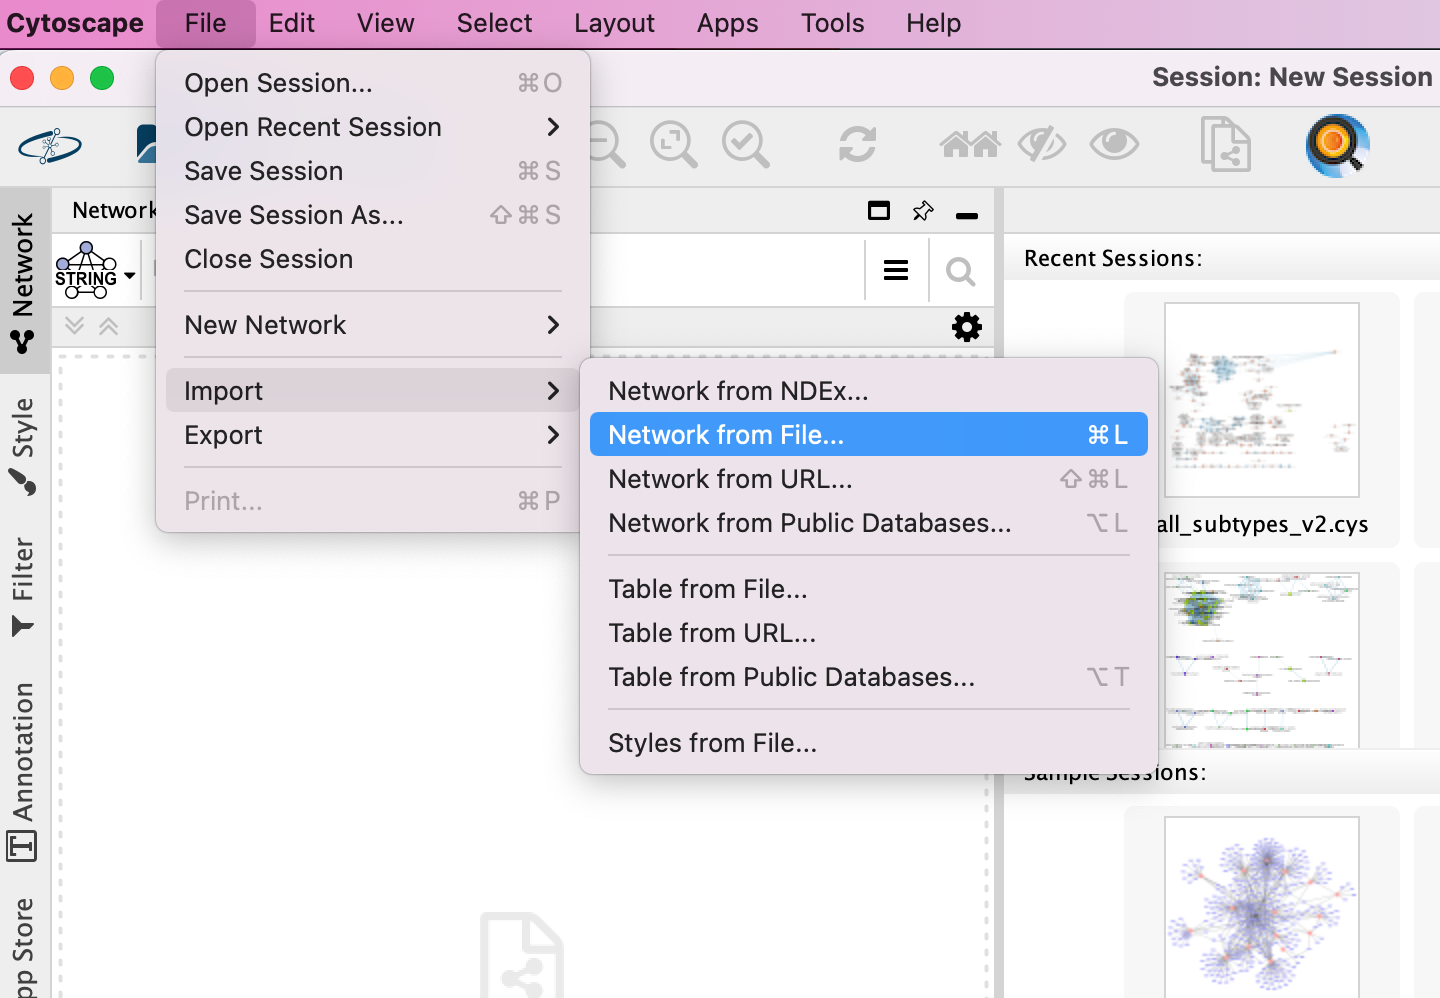Expand the Open Recent Session submenu
The height and width of the screenshot is (998, 1440).
(372, 127)
